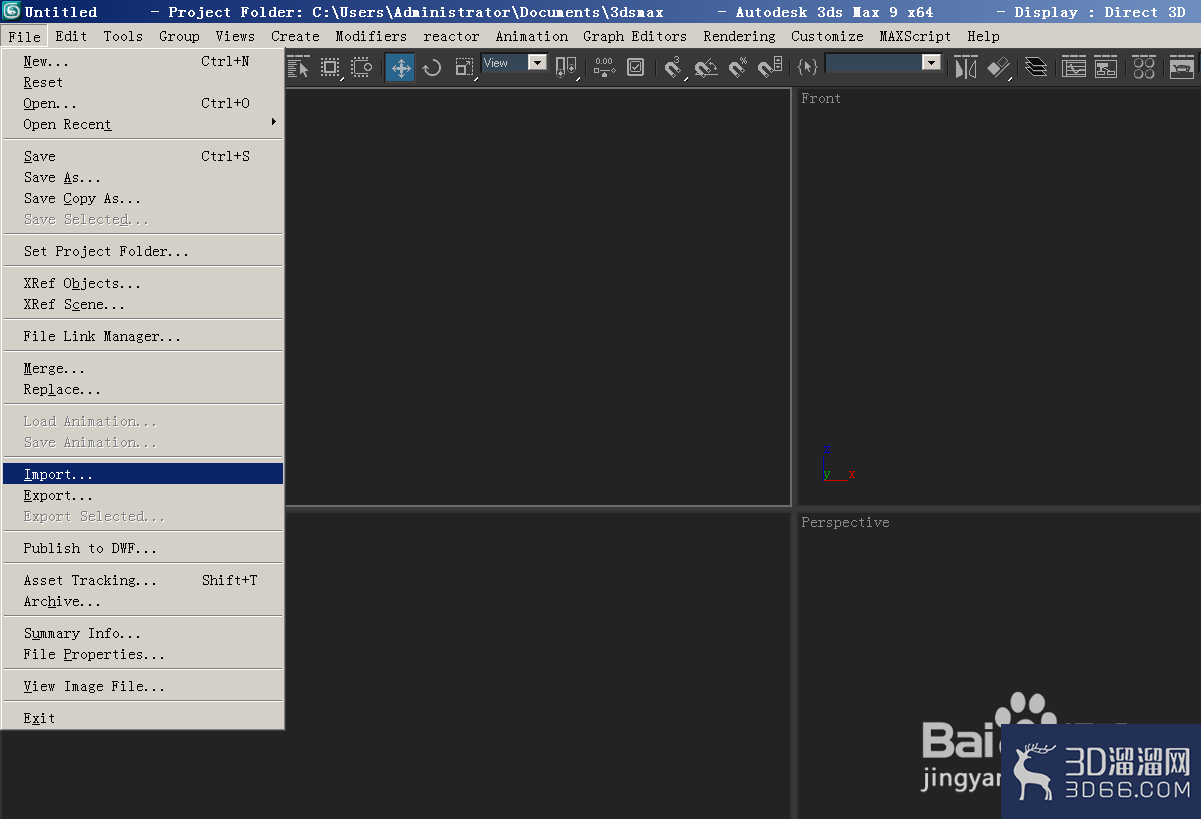The height and width of the screenshot is (819, 1201).
Task: Open the Animation menu
Action: click(532, 36)
